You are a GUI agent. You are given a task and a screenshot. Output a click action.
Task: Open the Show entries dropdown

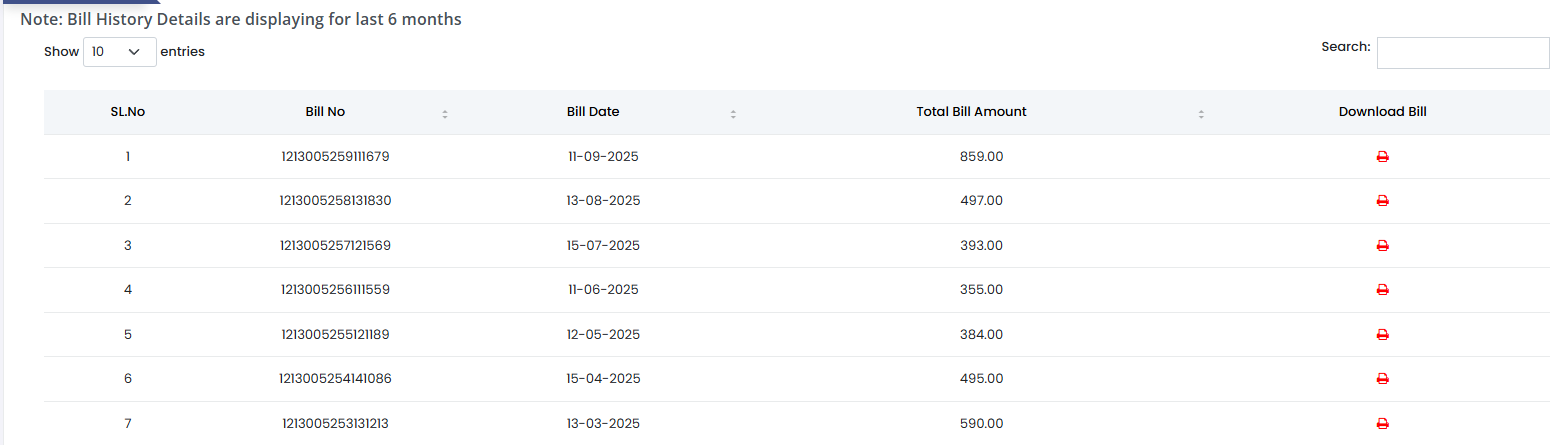119,52
